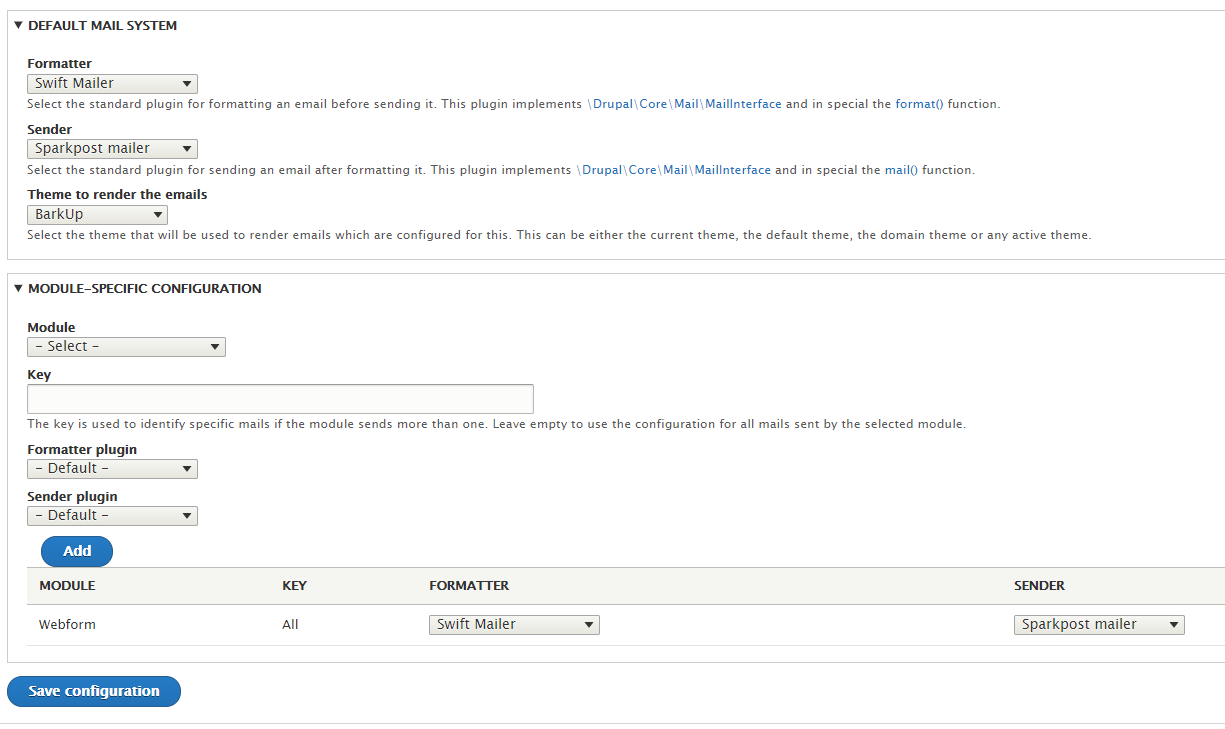Open the Formatter plugin dropdown
1225x729 pixels.
click(x=112, y=468)
